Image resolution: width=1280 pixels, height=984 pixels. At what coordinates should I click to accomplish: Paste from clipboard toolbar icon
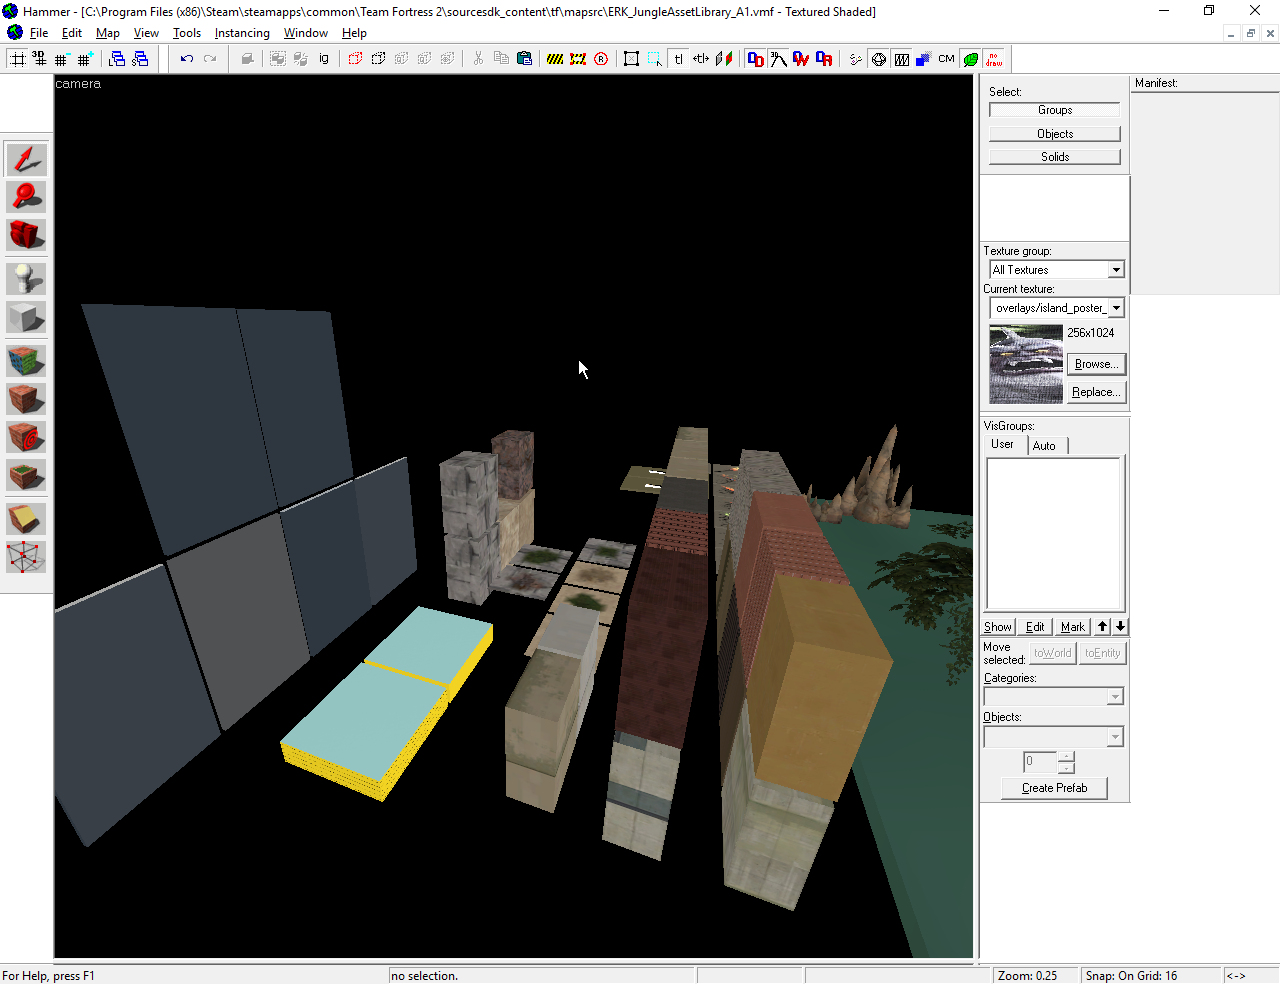coord(524,59)
